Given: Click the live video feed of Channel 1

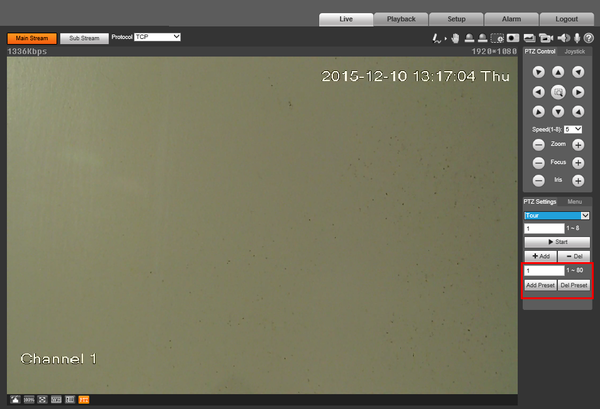Looking at the screenshot, I should pos(262,225).
